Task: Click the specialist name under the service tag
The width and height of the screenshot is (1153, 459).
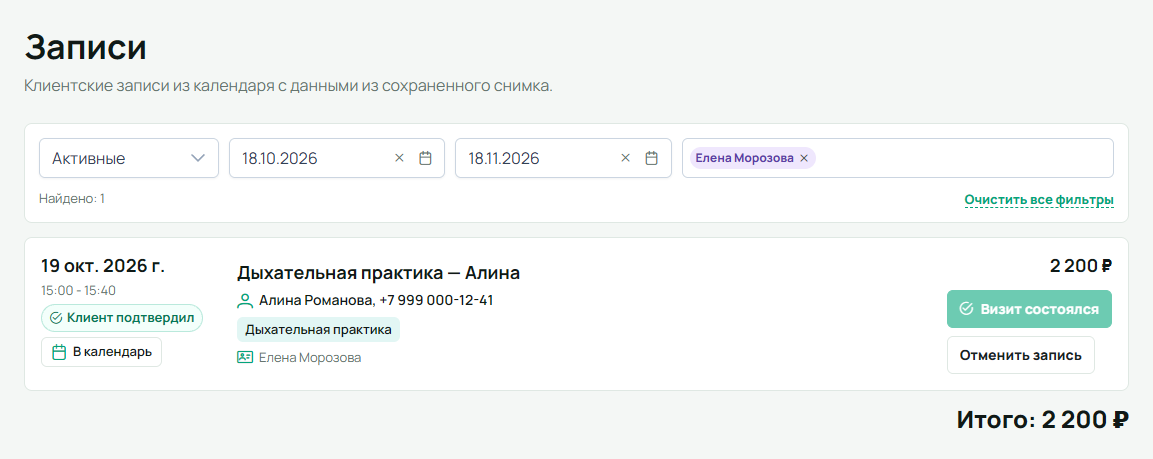Action: (x=310, y=357)
